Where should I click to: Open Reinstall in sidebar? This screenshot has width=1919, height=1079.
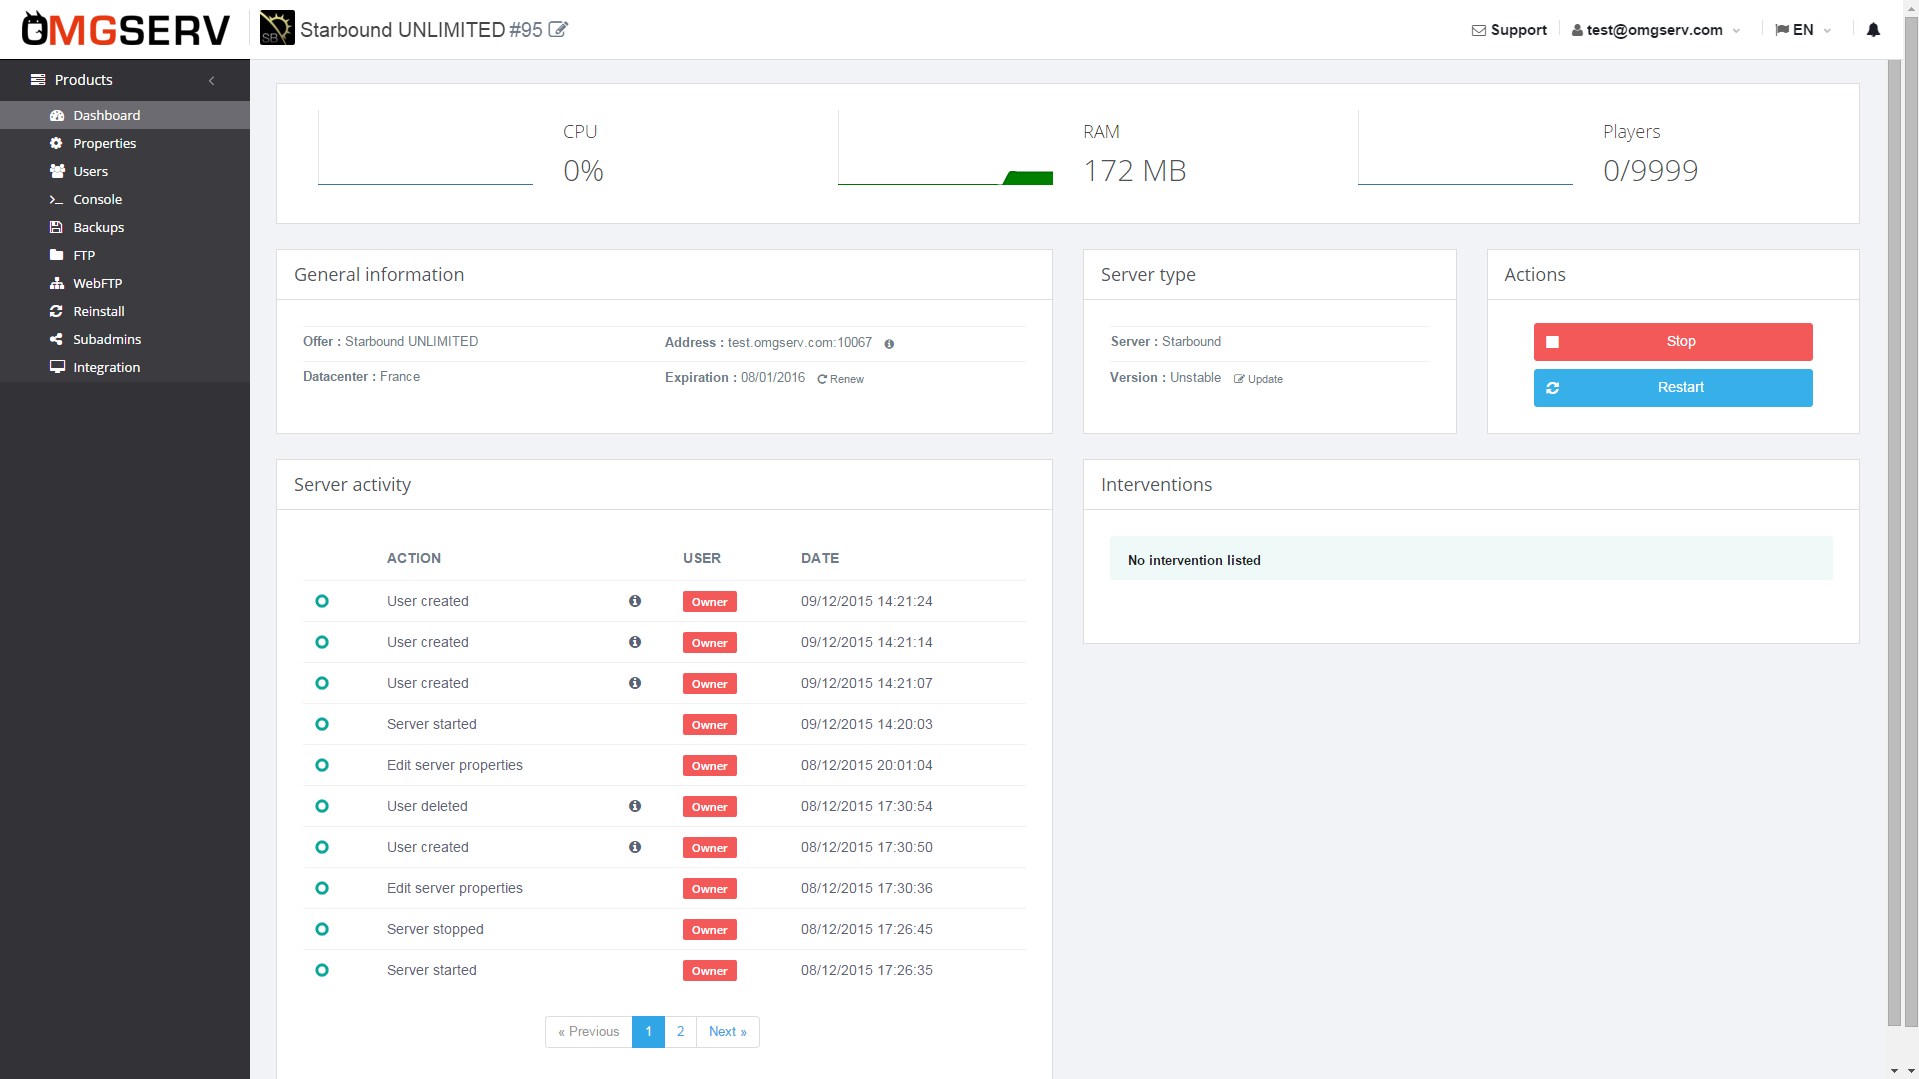click(125, 311)
